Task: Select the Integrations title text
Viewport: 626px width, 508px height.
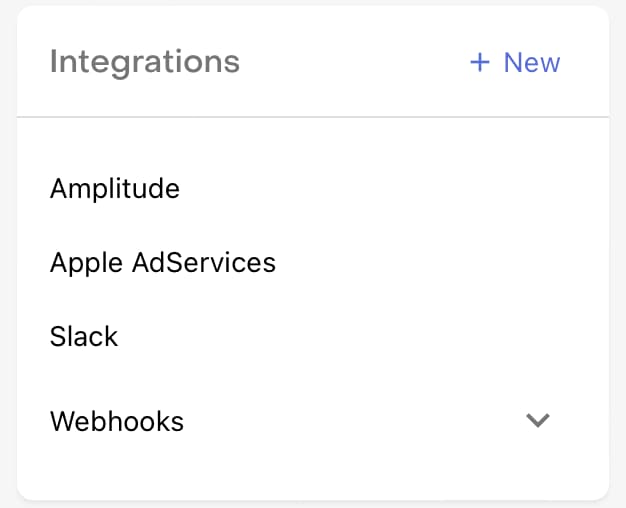Action: (x=145, y=62)
